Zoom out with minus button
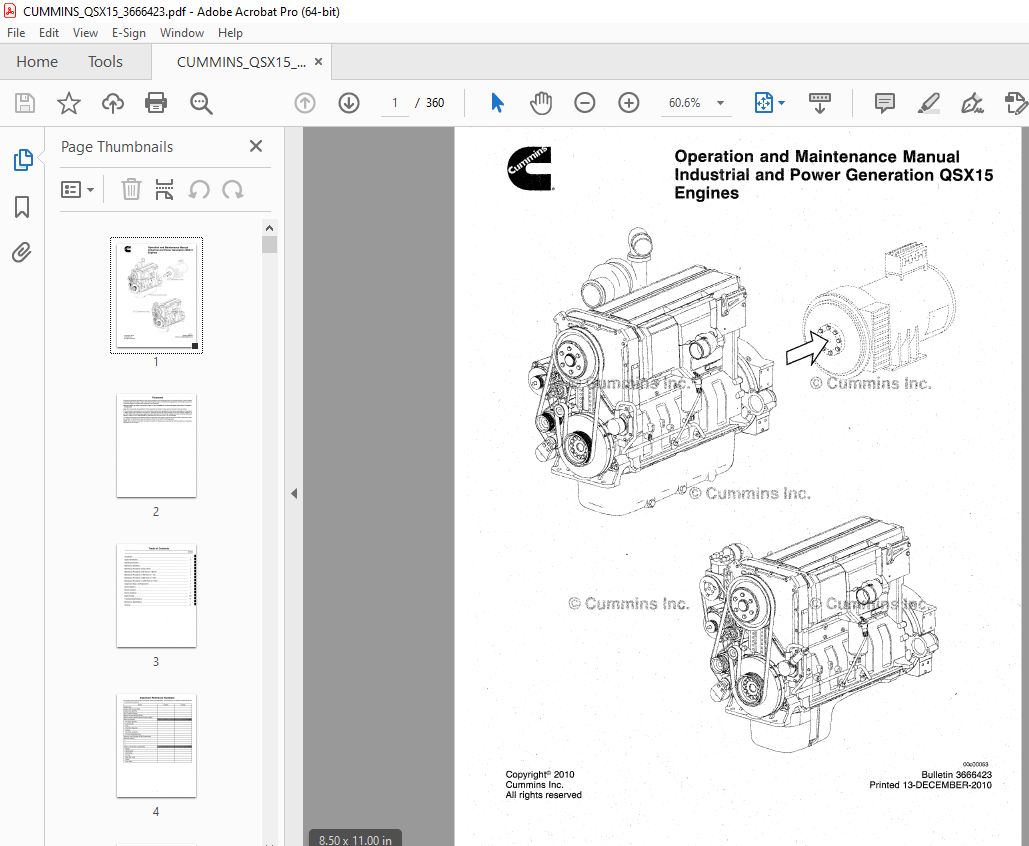Screen dimensions: 1029x846 [x=584, y=103]
